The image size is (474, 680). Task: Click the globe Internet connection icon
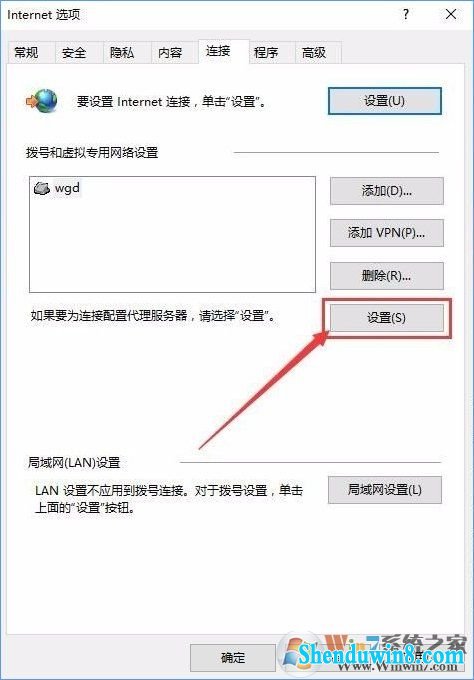(42, 101)
